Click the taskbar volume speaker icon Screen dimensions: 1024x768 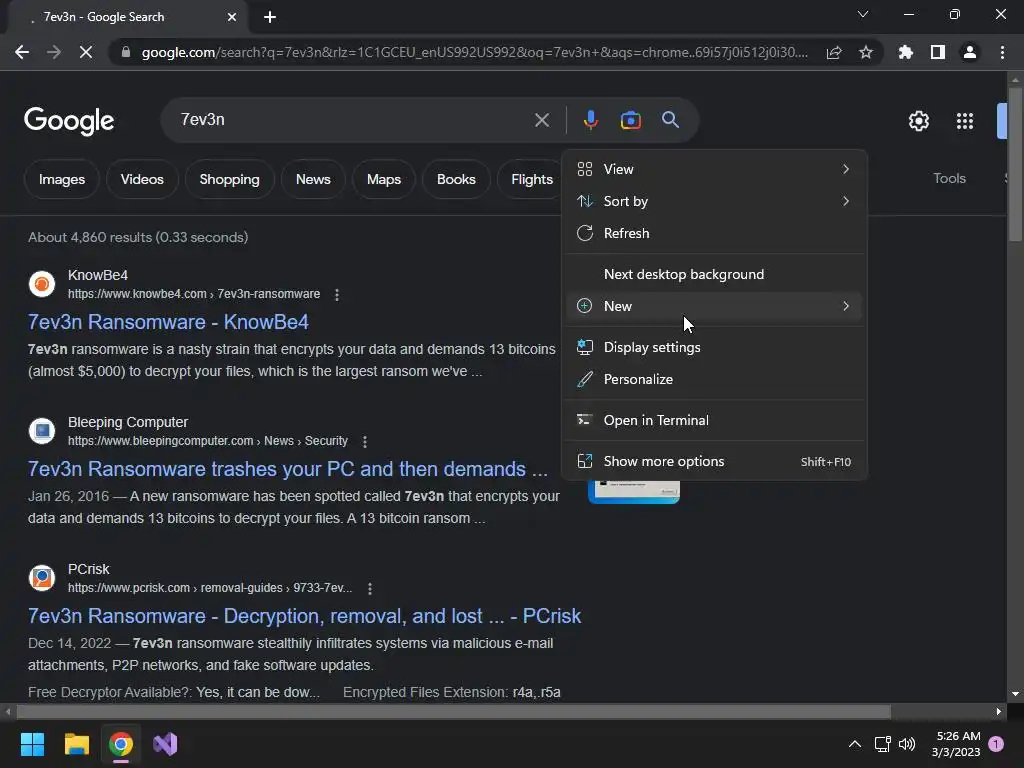[x=907, y=744]
